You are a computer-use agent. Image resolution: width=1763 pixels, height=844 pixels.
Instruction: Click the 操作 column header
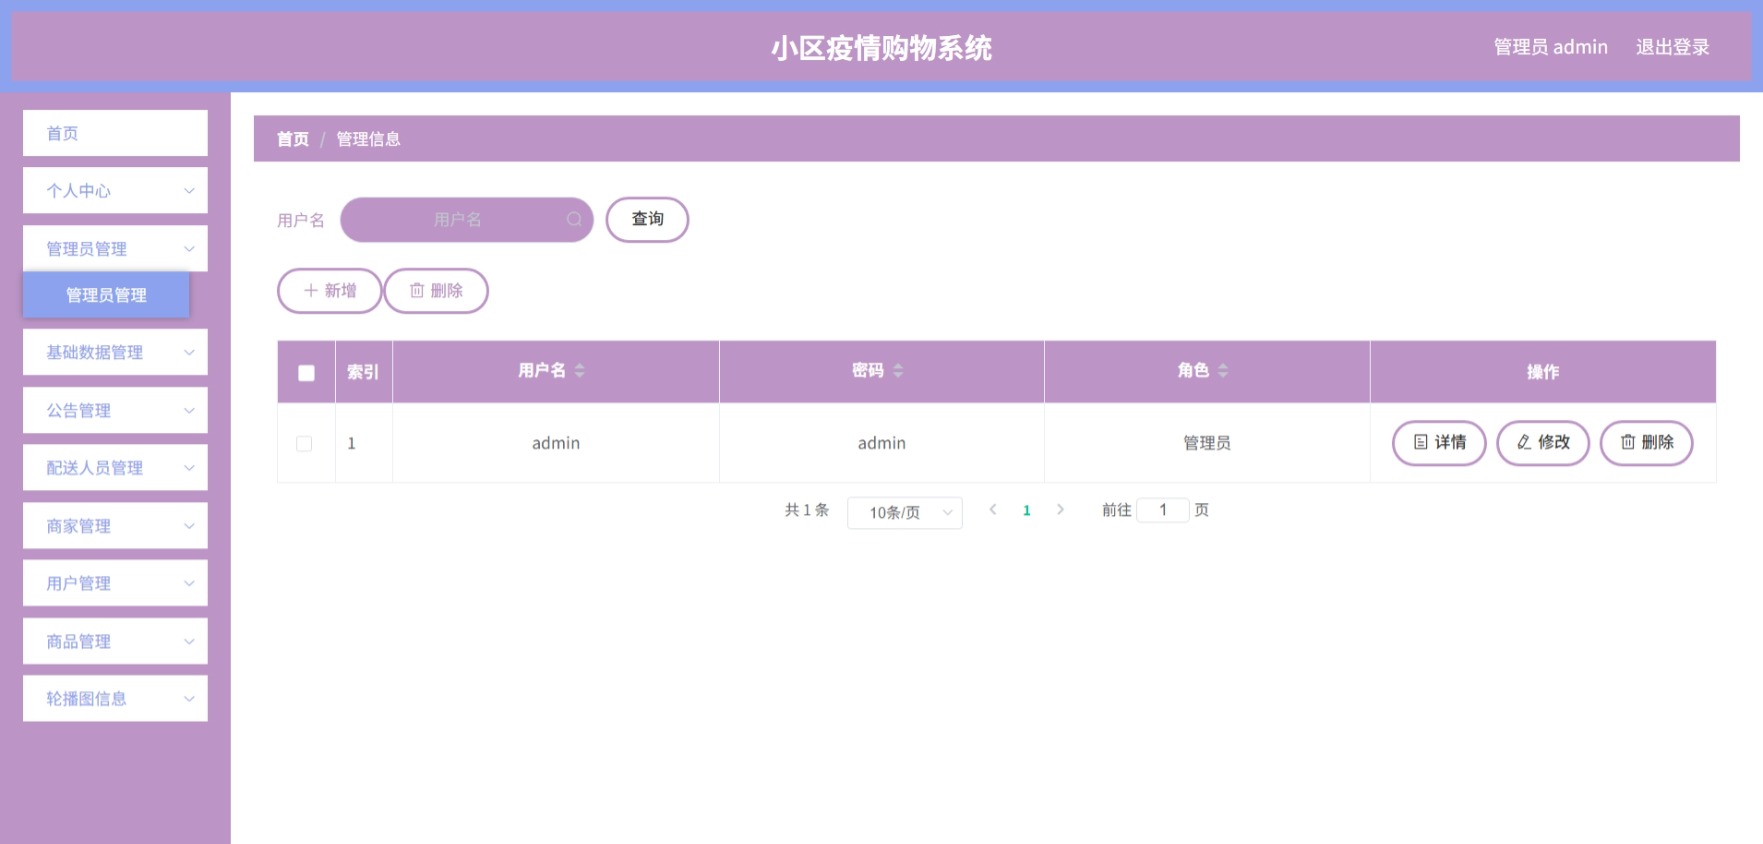click(1543, 372)
